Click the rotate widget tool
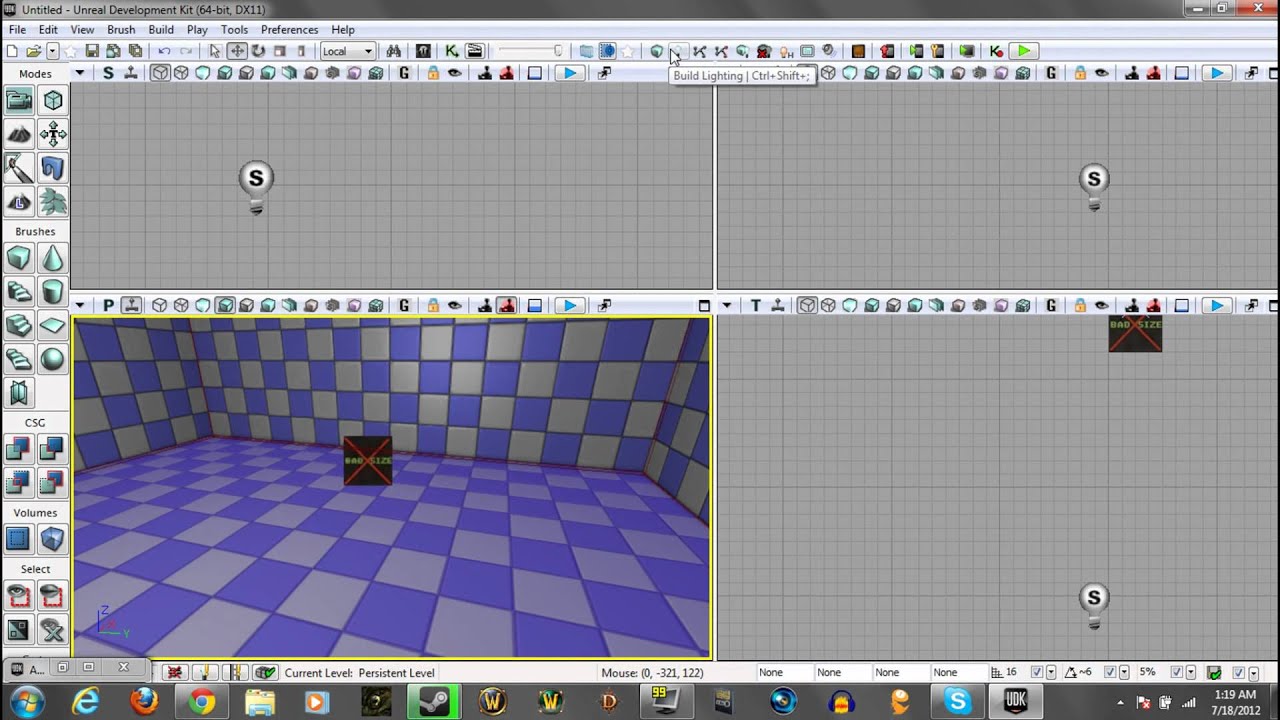This screenshot has height=720, width=1280. click(x=259, y=51)
